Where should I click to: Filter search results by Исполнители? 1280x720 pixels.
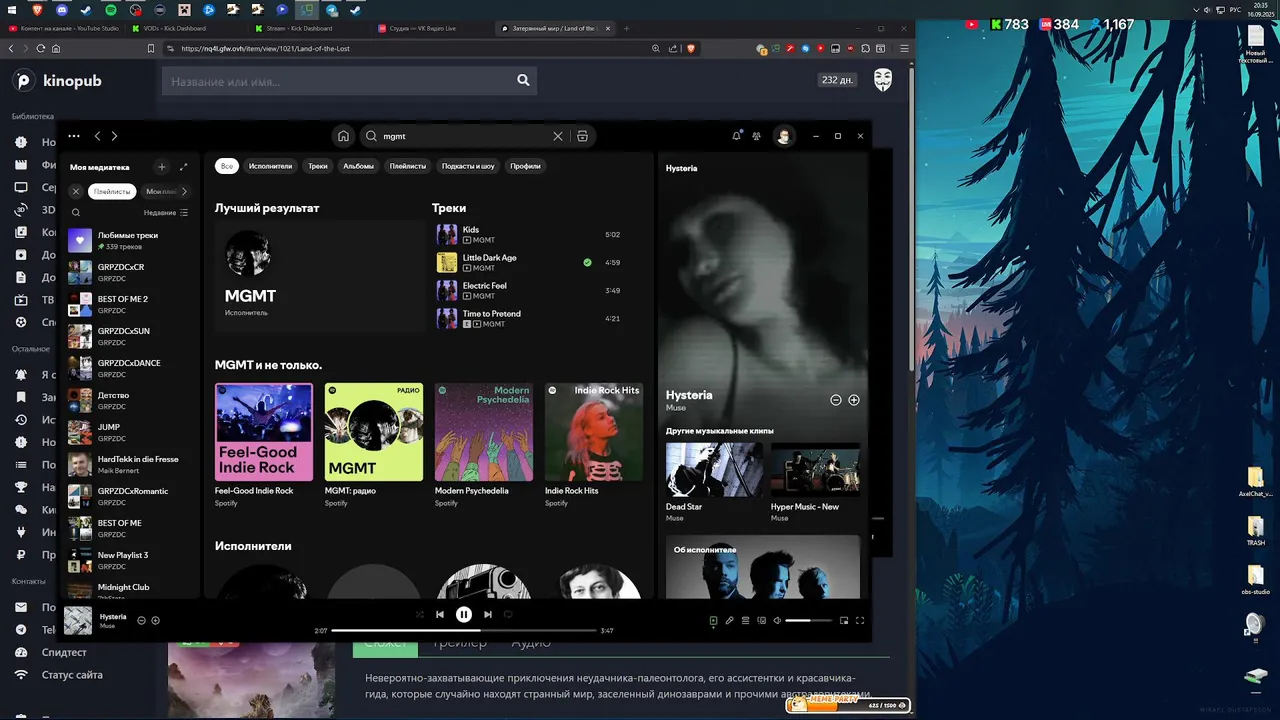coord(270,166)
